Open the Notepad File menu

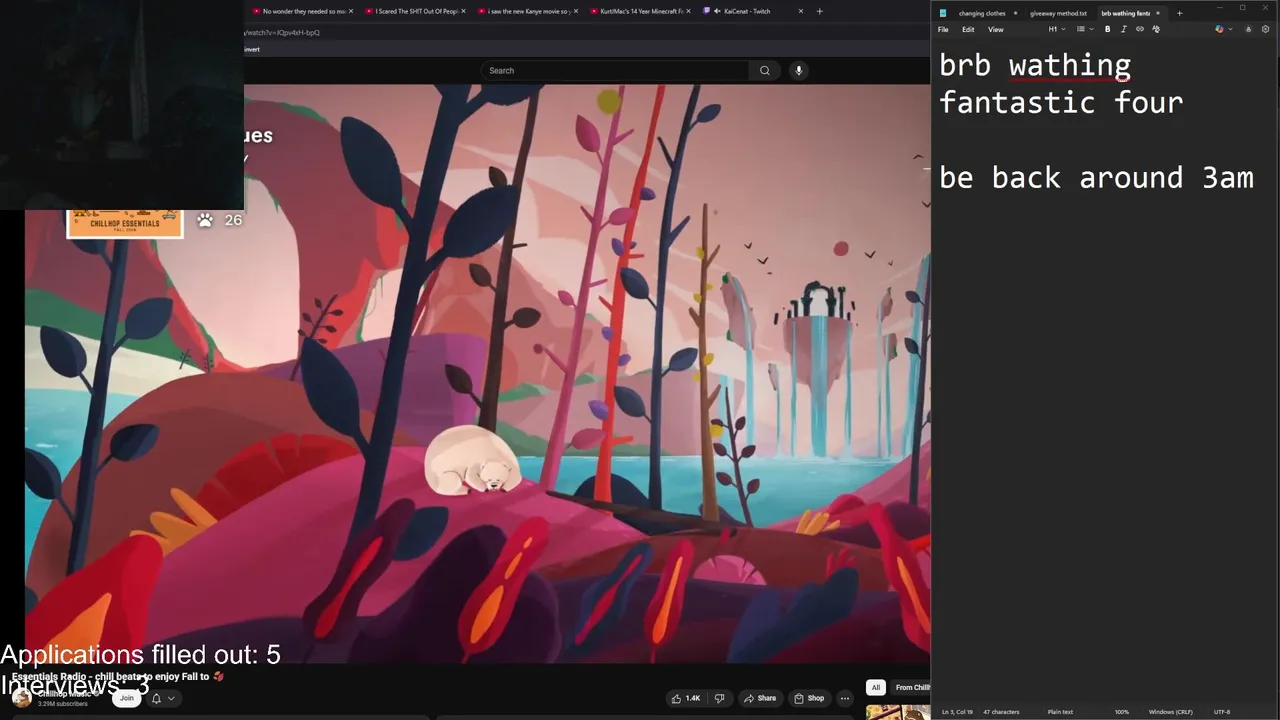(943, 29)
